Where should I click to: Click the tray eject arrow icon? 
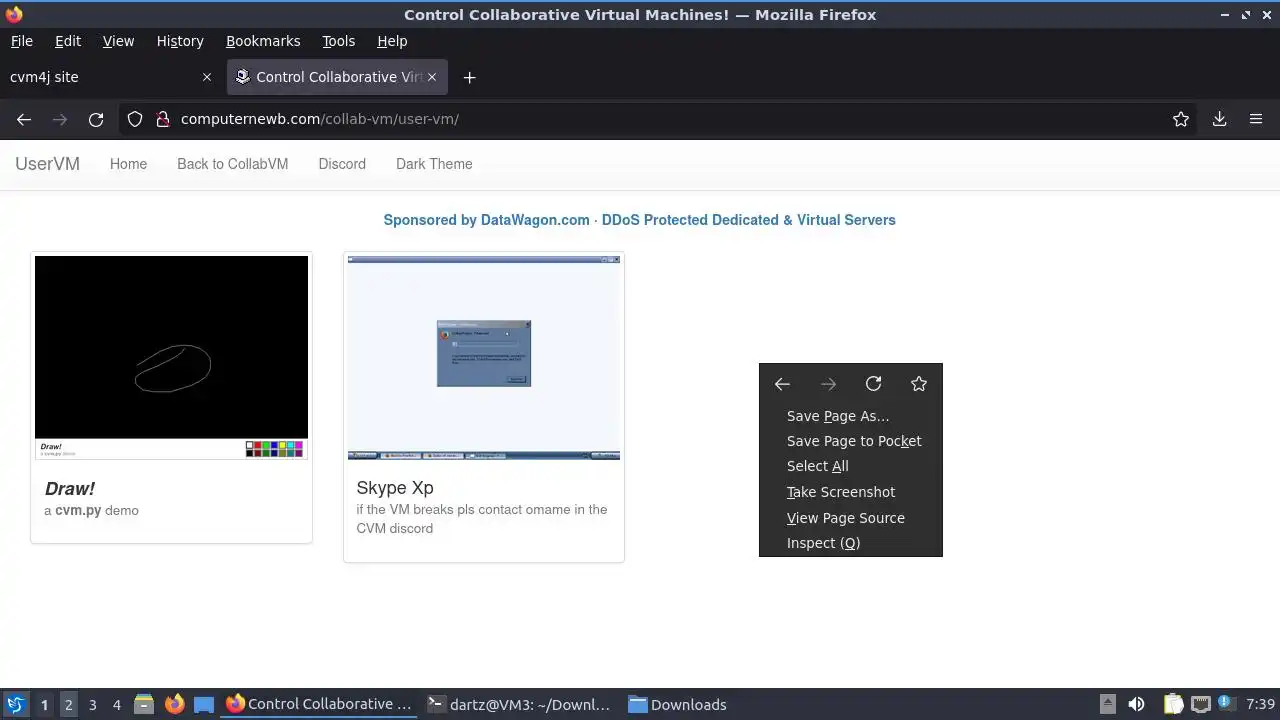tap(1107, 704)
